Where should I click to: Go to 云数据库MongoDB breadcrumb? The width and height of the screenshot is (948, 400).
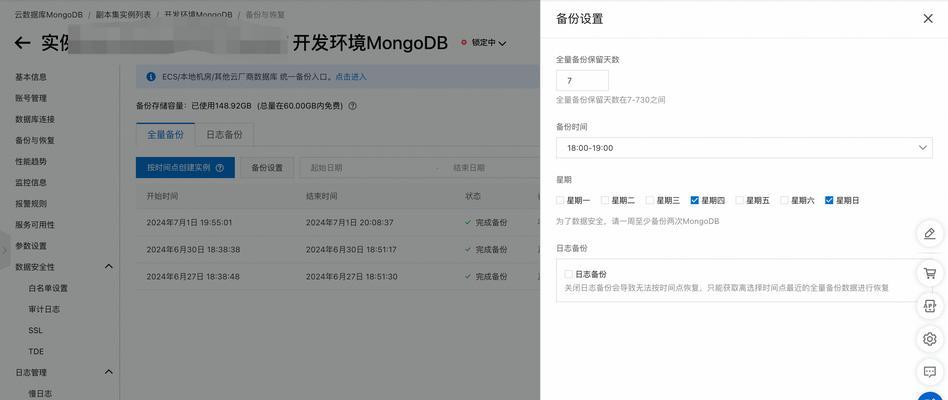point(49,14)
